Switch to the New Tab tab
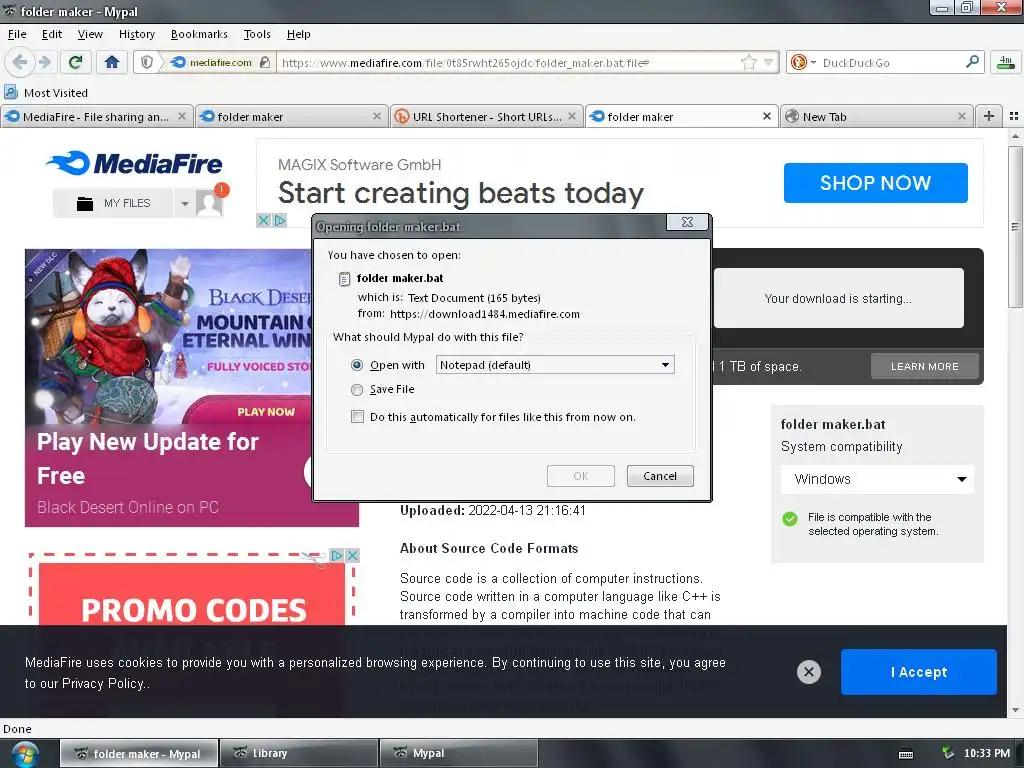 [876, 116]
